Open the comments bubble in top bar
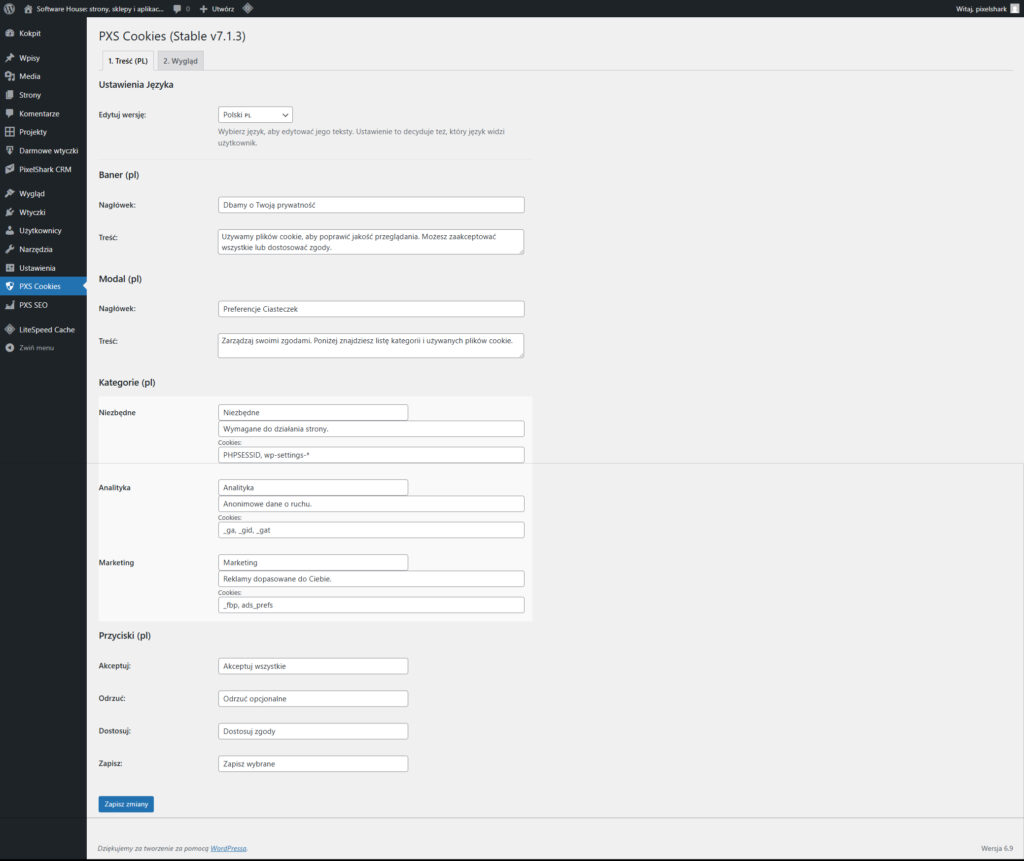 181,8
